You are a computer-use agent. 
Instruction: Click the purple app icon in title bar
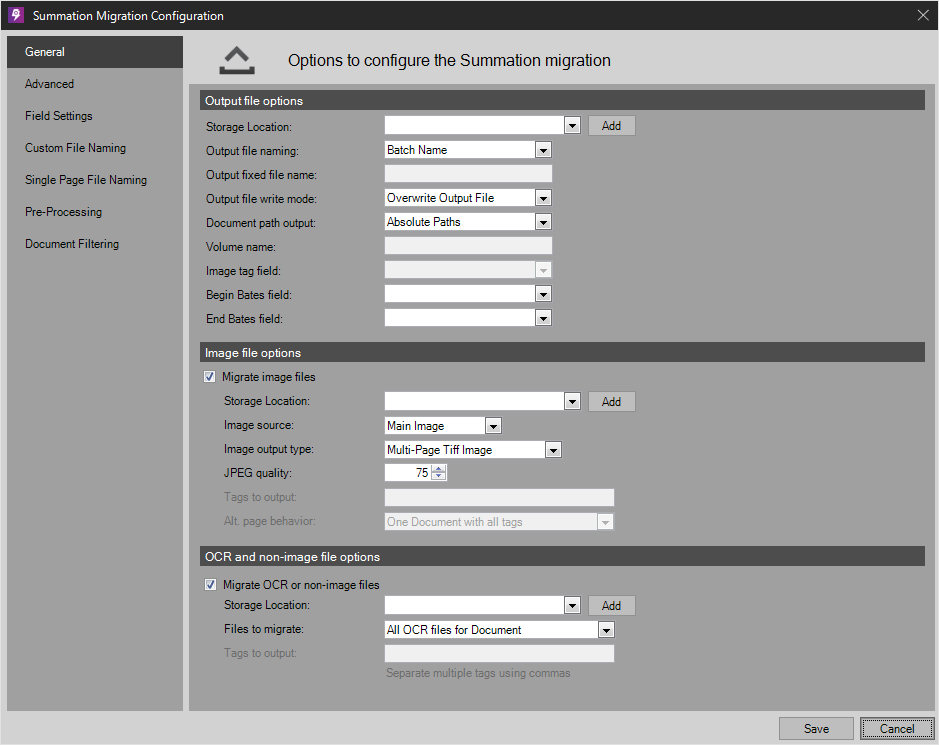click(16, 15)
